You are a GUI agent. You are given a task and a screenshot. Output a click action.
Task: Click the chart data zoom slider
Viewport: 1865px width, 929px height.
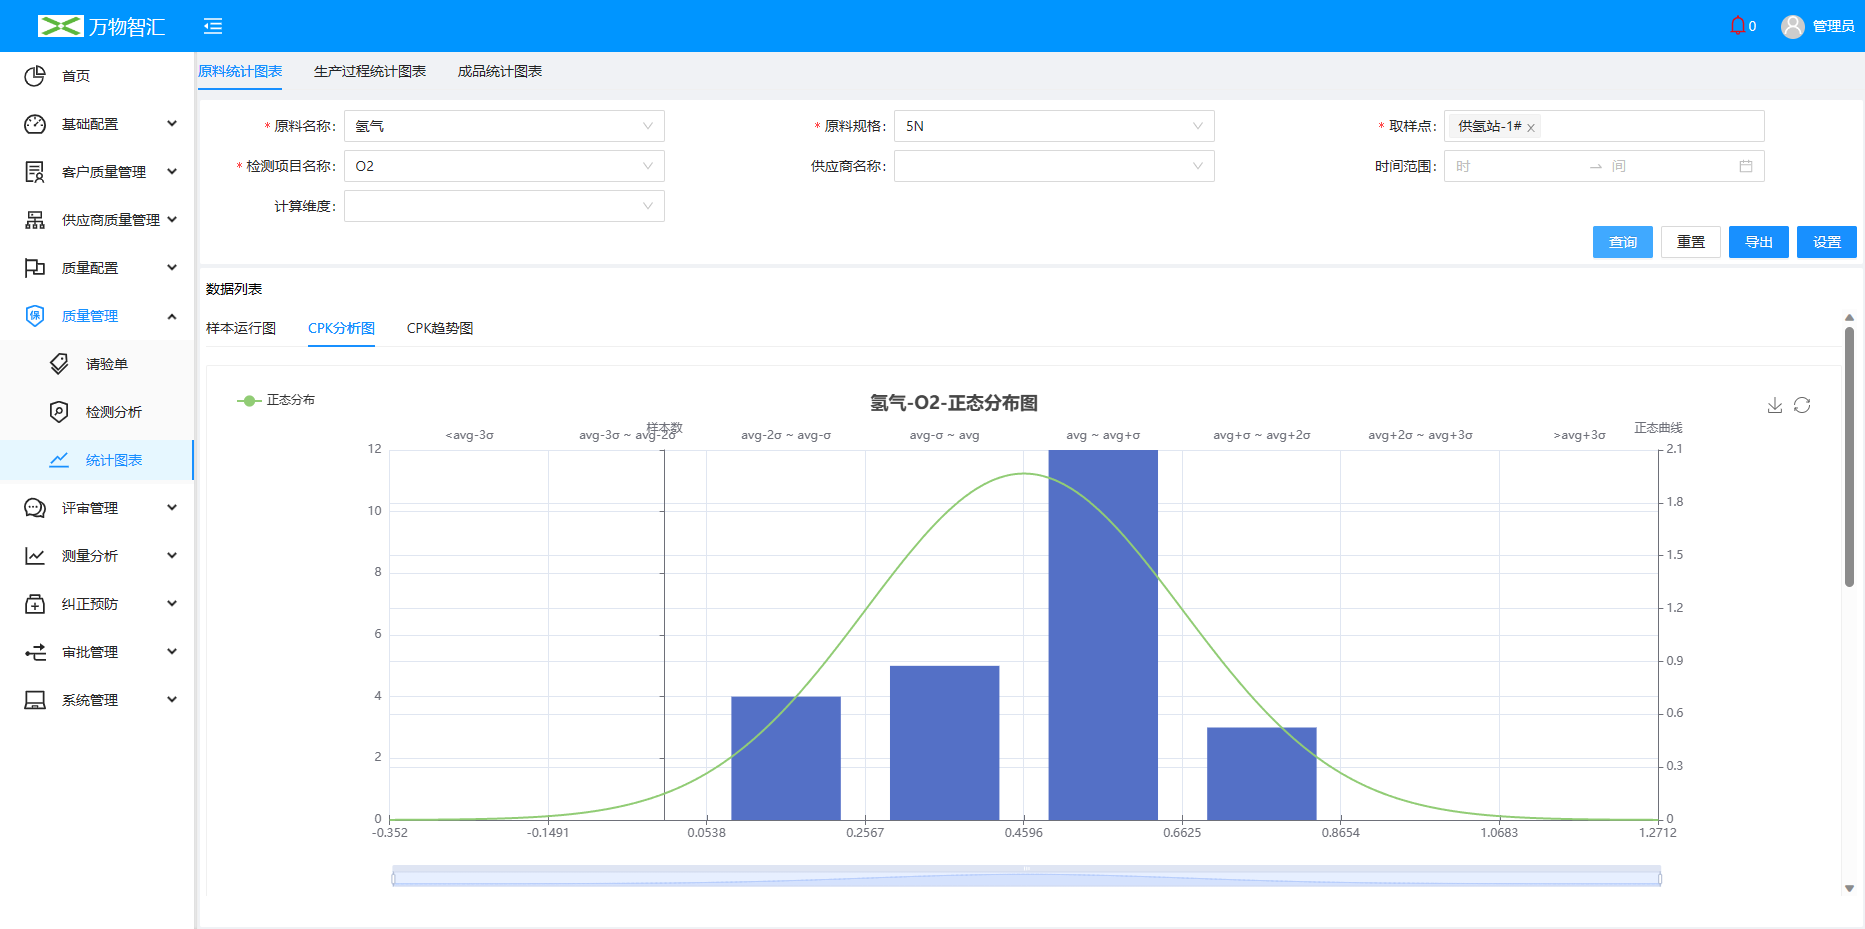[x=1026, y=878]
